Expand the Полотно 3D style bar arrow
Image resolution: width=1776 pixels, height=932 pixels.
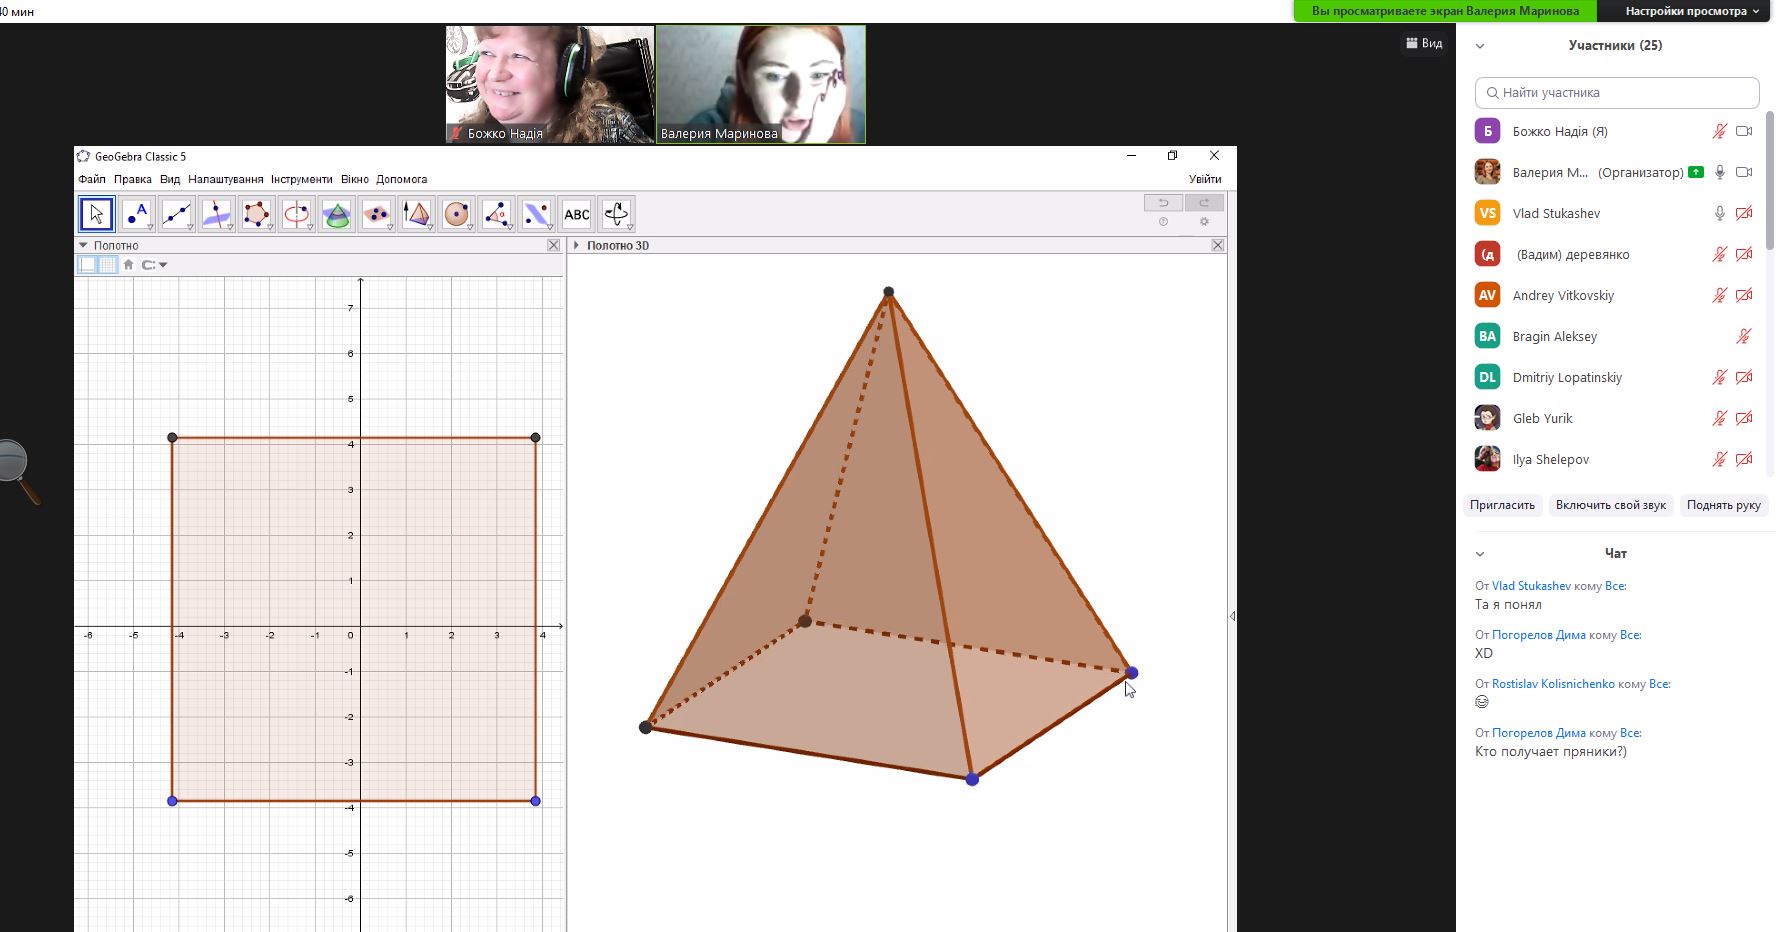point(576,245)
